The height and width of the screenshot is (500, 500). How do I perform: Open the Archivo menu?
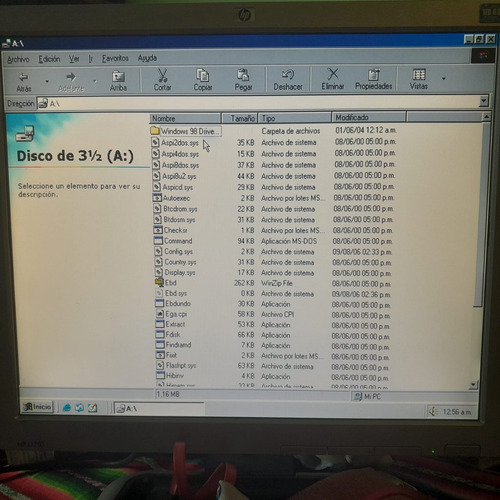click(x=18, y=59)
